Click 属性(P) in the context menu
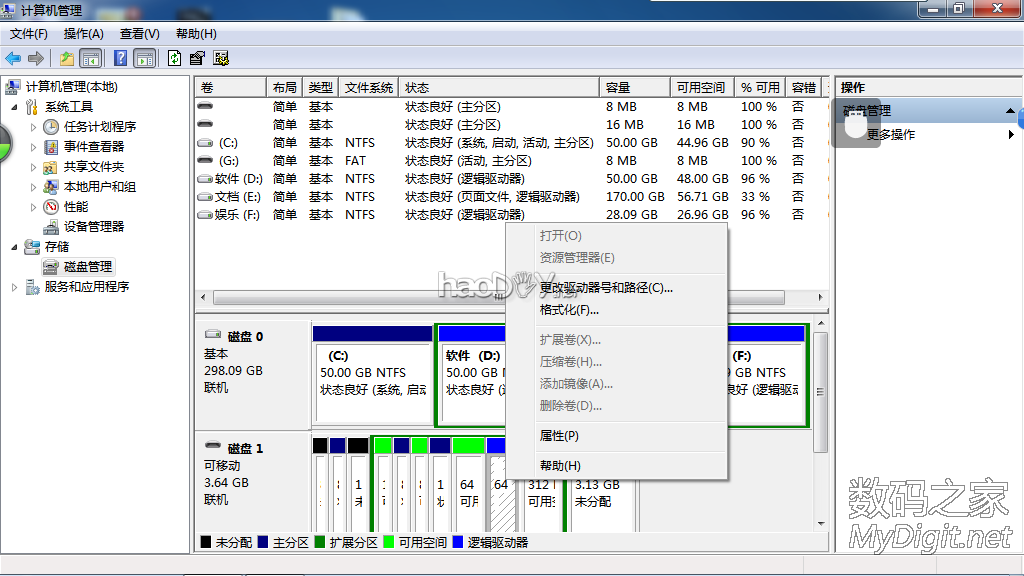Screen dimensions: 1024x576 tap(559, 436)
